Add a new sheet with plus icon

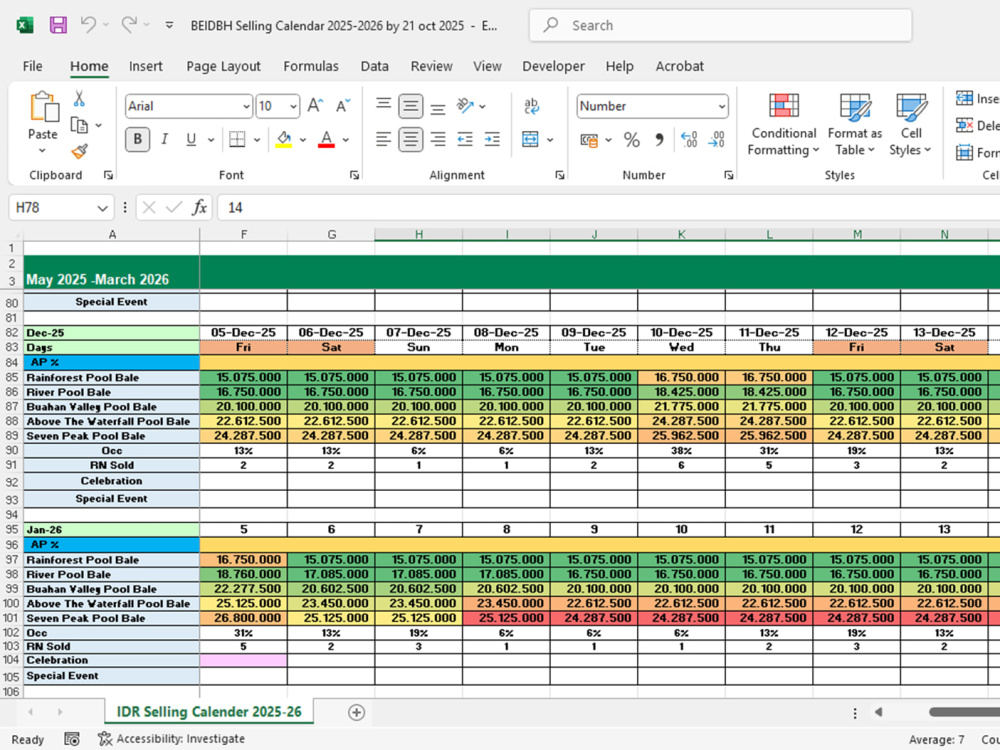click(357, 712)
